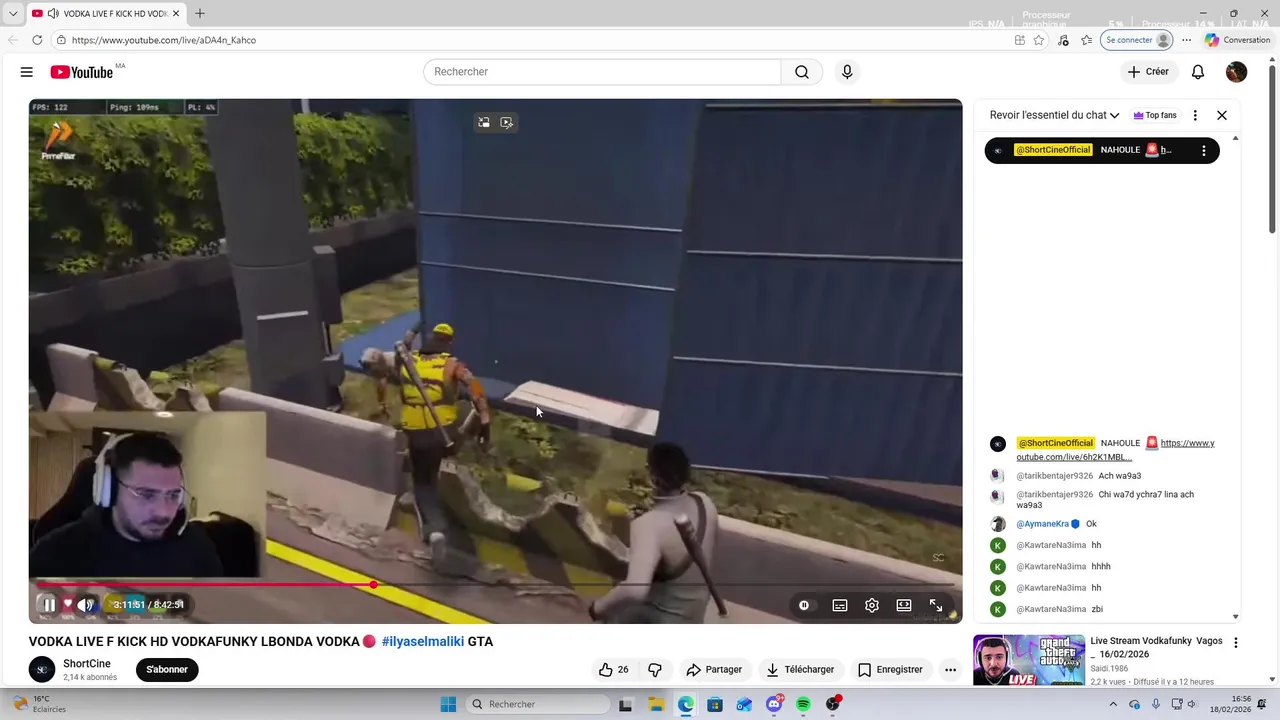Viewport: 1280px width, 720px height.
Task: Click the taskbar Rechercher search box
Action: (x=539, y=704)
